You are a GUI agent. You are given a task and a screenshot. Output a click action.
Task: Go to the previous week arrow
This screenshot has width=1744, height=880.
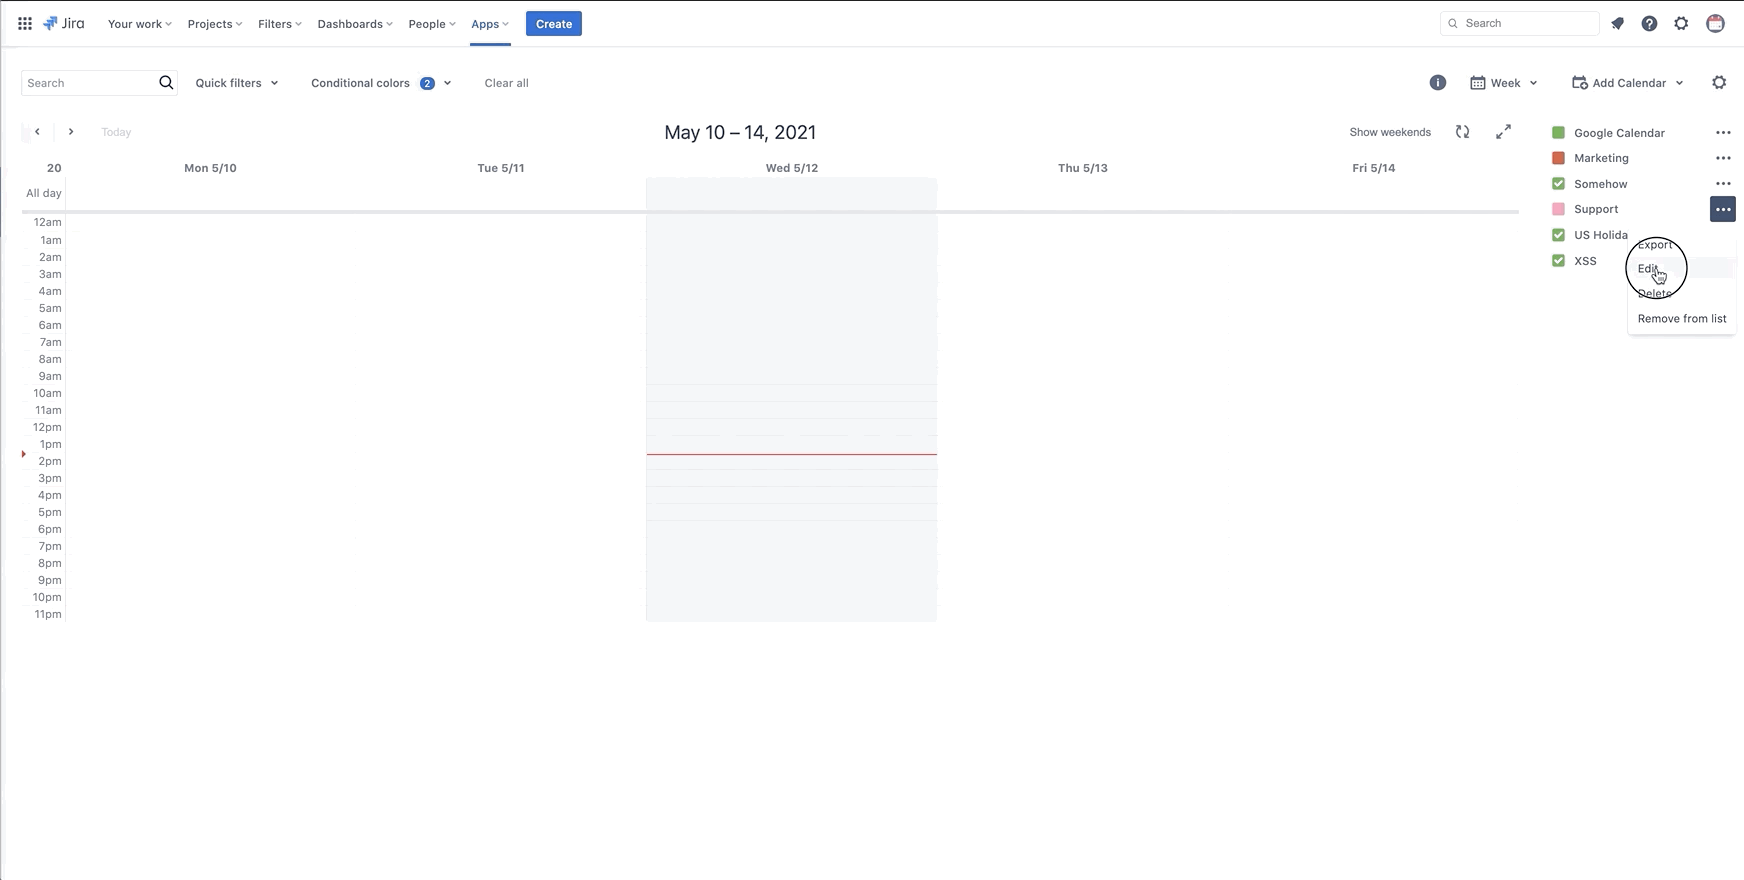coord(37,132)
